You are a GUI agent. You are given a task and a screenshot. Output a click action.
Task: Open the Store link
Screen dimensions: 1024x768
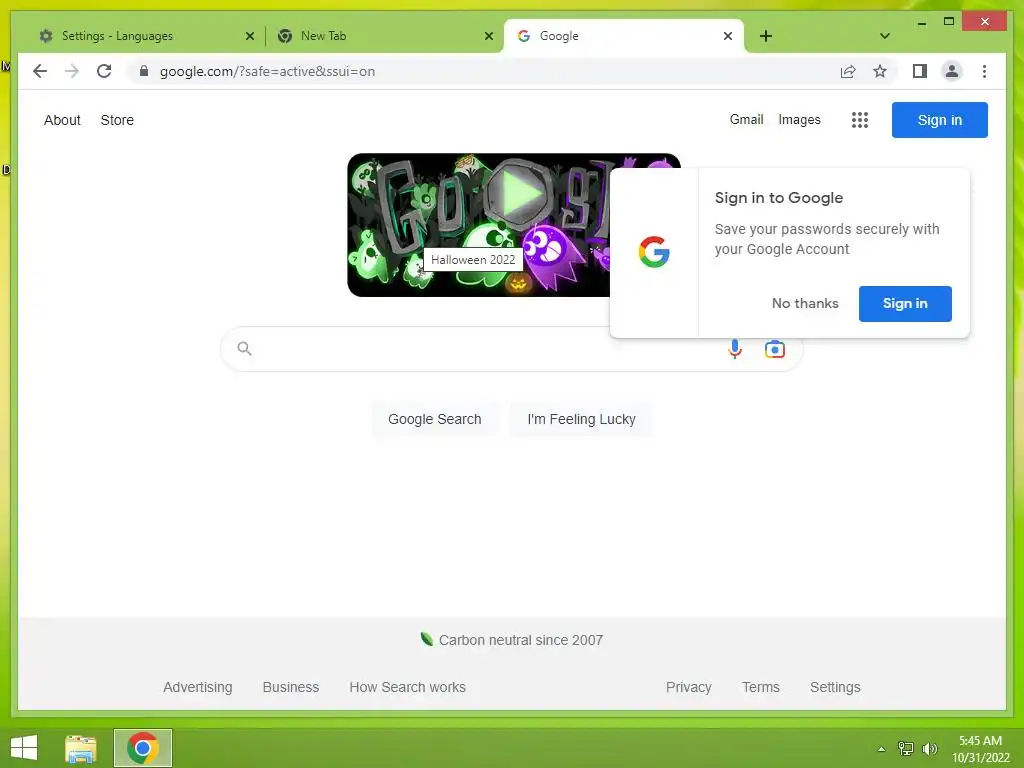[x=117, y=120]
